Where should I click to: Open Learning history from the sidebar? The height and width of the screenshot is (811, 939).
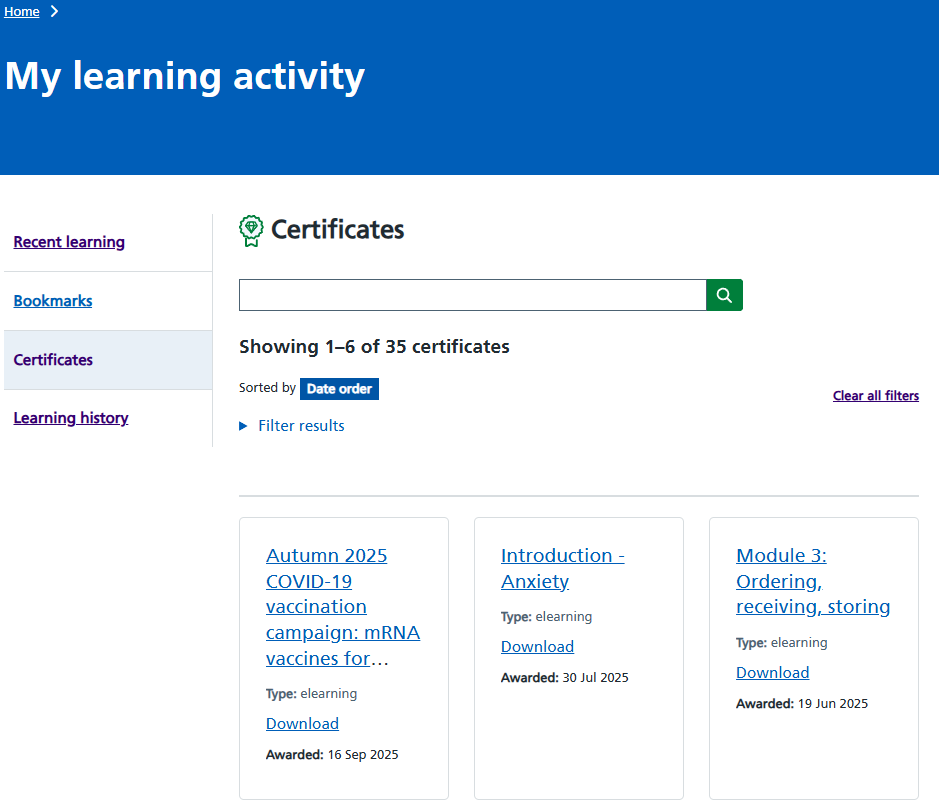(70, 417)
